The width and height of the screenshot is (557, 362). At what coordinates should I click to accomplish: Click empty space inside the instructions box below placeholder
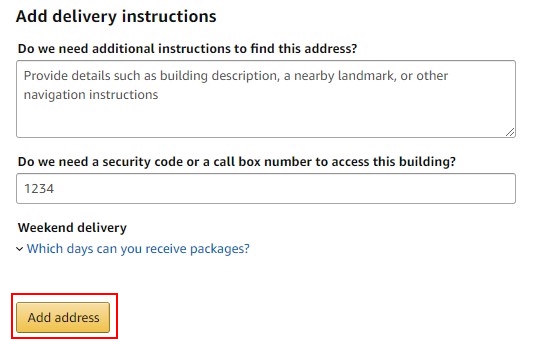click(x=266, y=119)
